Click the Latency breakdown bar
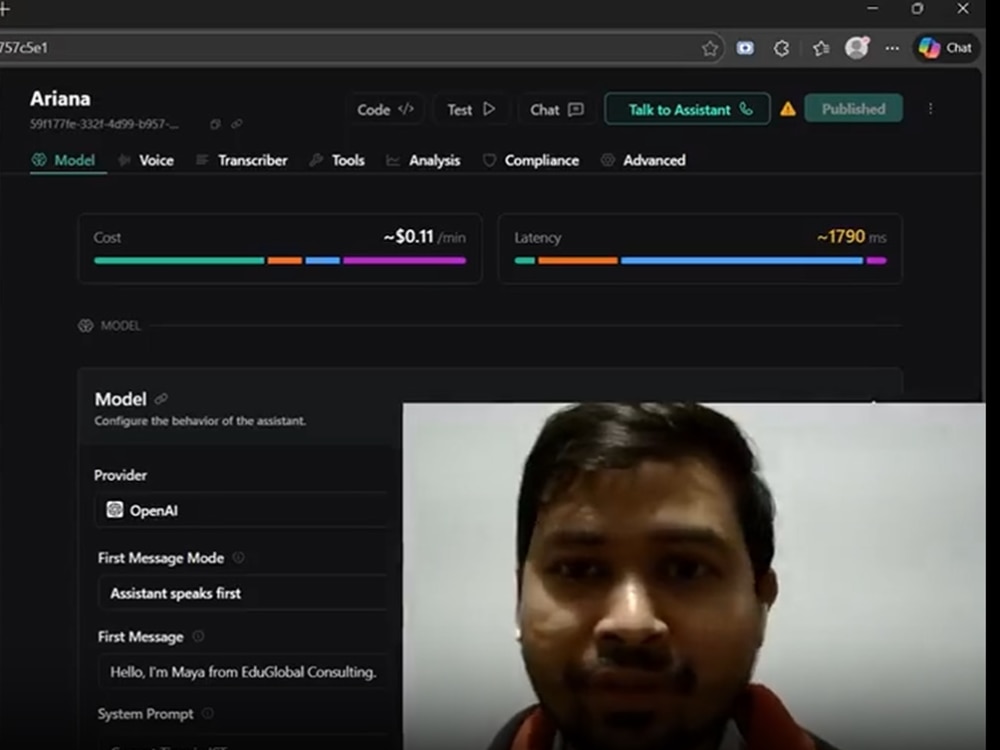This screenshot has height=750, width=1000. [700, 260]
